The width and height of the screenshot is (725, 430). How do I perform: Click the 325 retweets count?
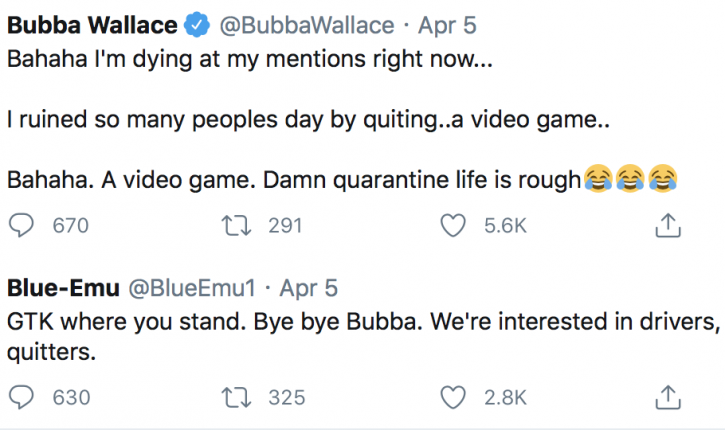(286, 397)
